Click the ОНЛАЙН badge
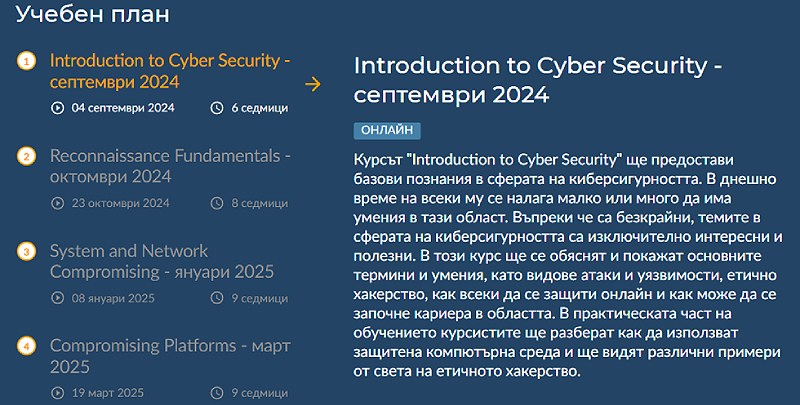 (x=387, y=131)
